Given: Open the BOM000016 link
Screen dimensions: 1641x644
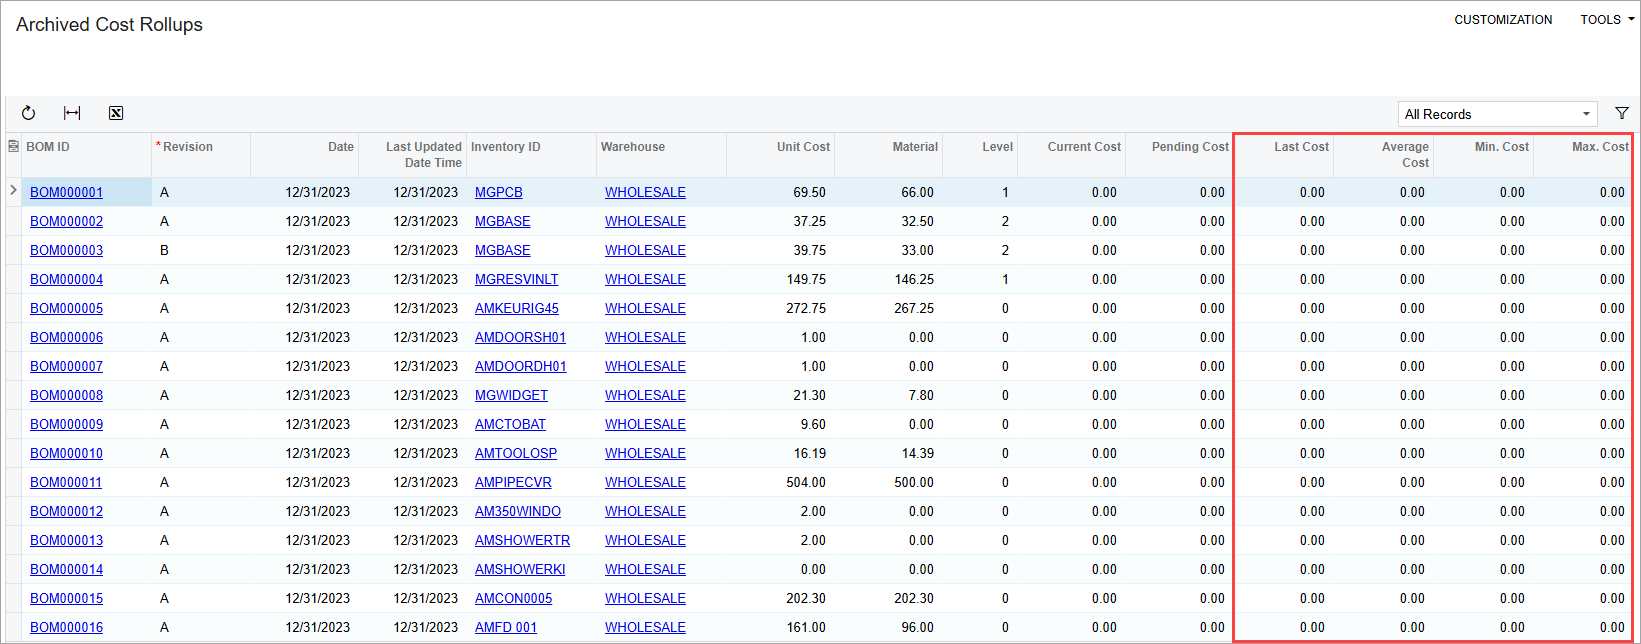Looking at the screenshot, I should (x=66, y=627).
